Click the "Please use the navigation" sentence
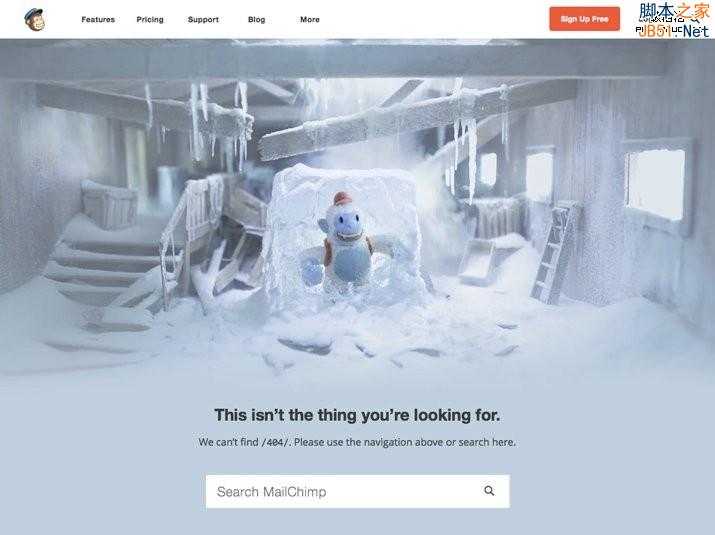This screenshot has width=715, height=535. click(405, 442)
